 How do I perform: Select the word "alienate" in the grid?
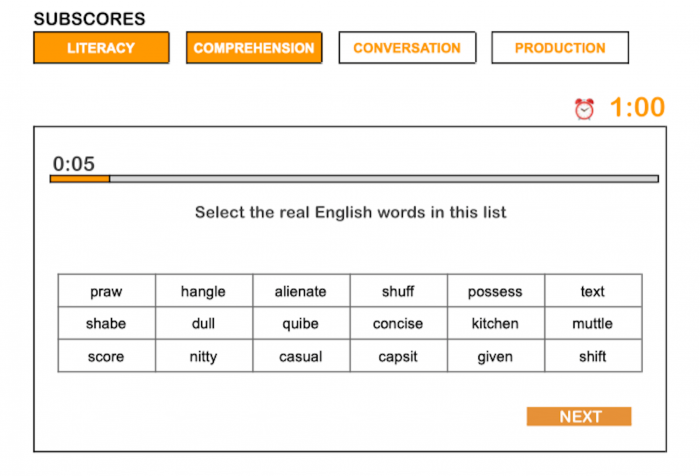pyautogui.click(x=301, y=292)
